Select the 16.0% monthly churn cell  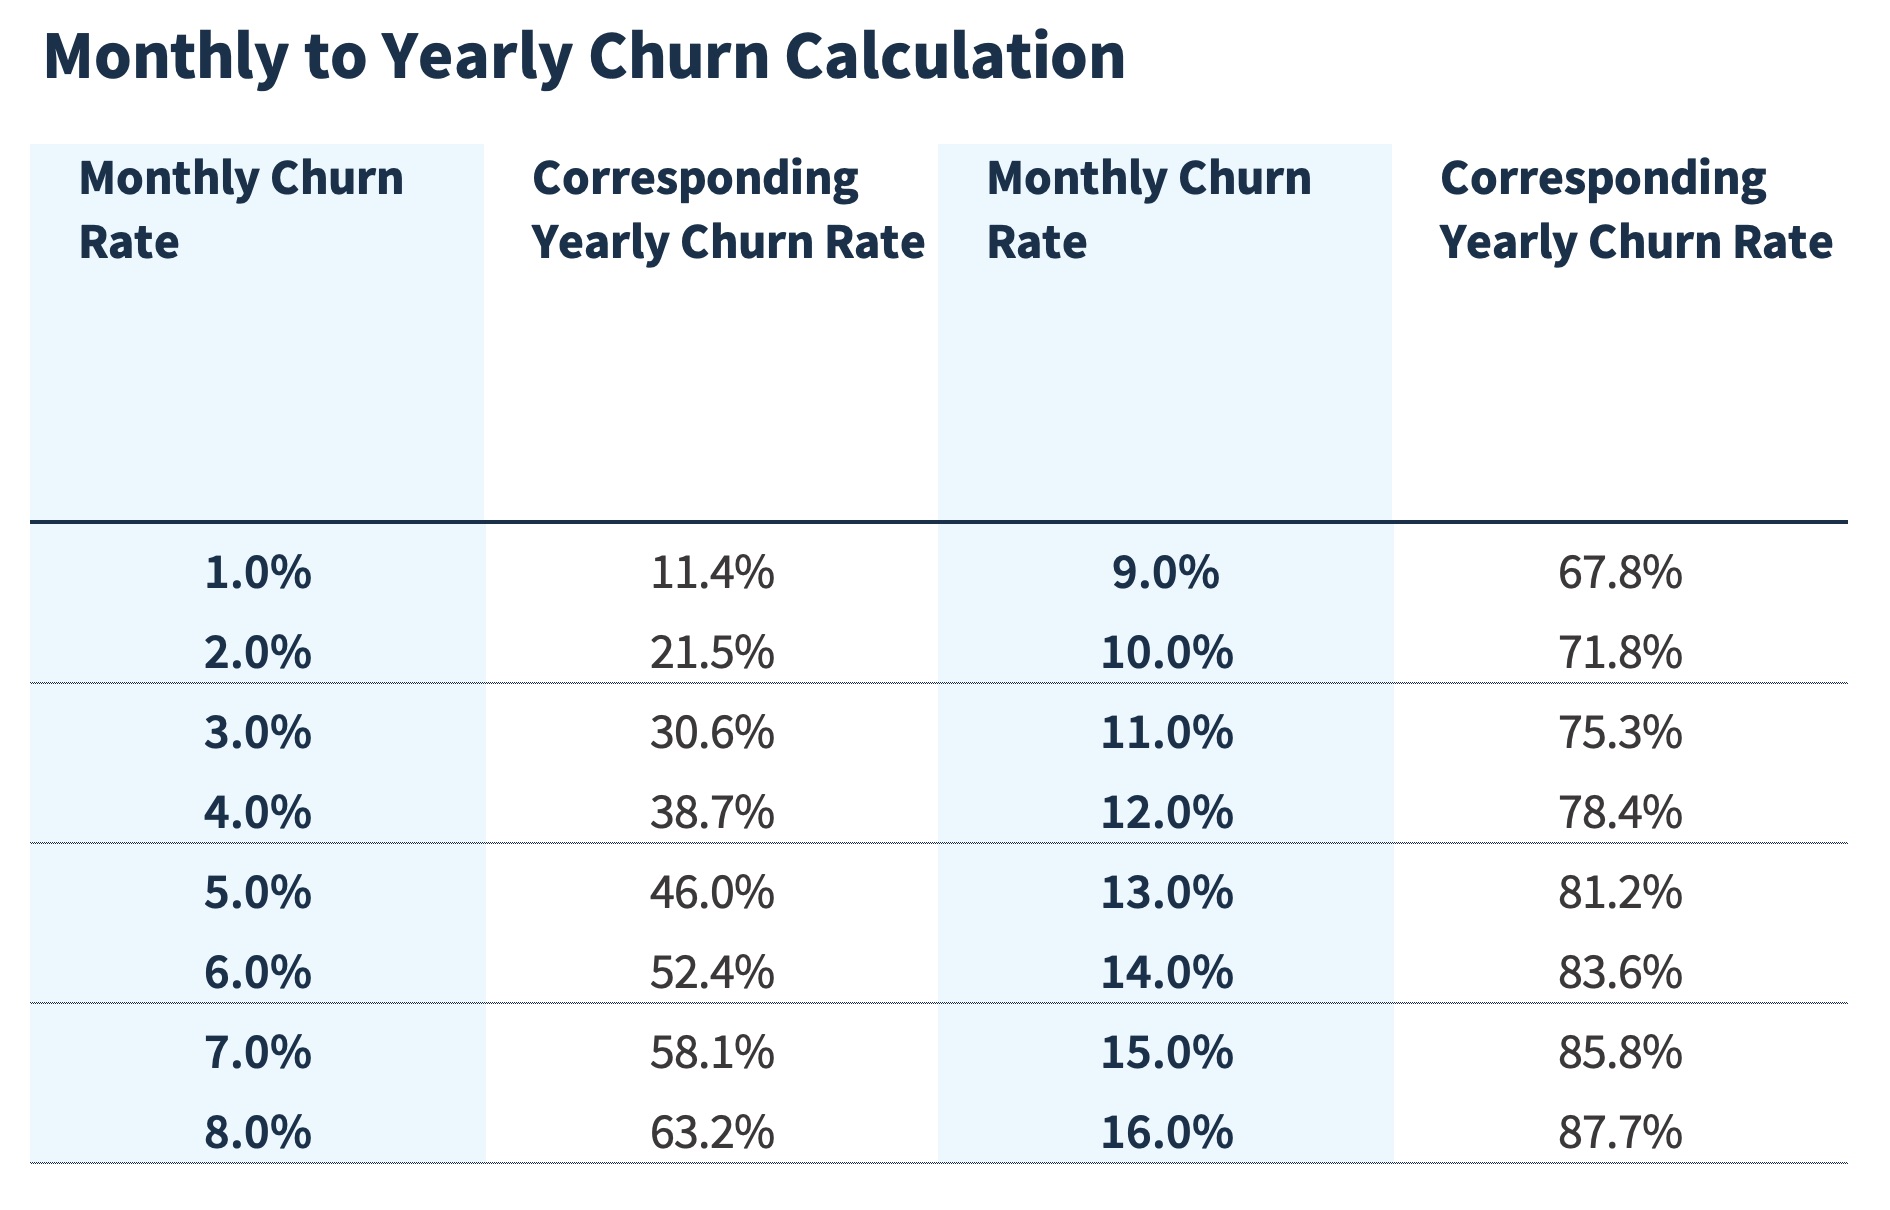click(x=1166, y=1133)
